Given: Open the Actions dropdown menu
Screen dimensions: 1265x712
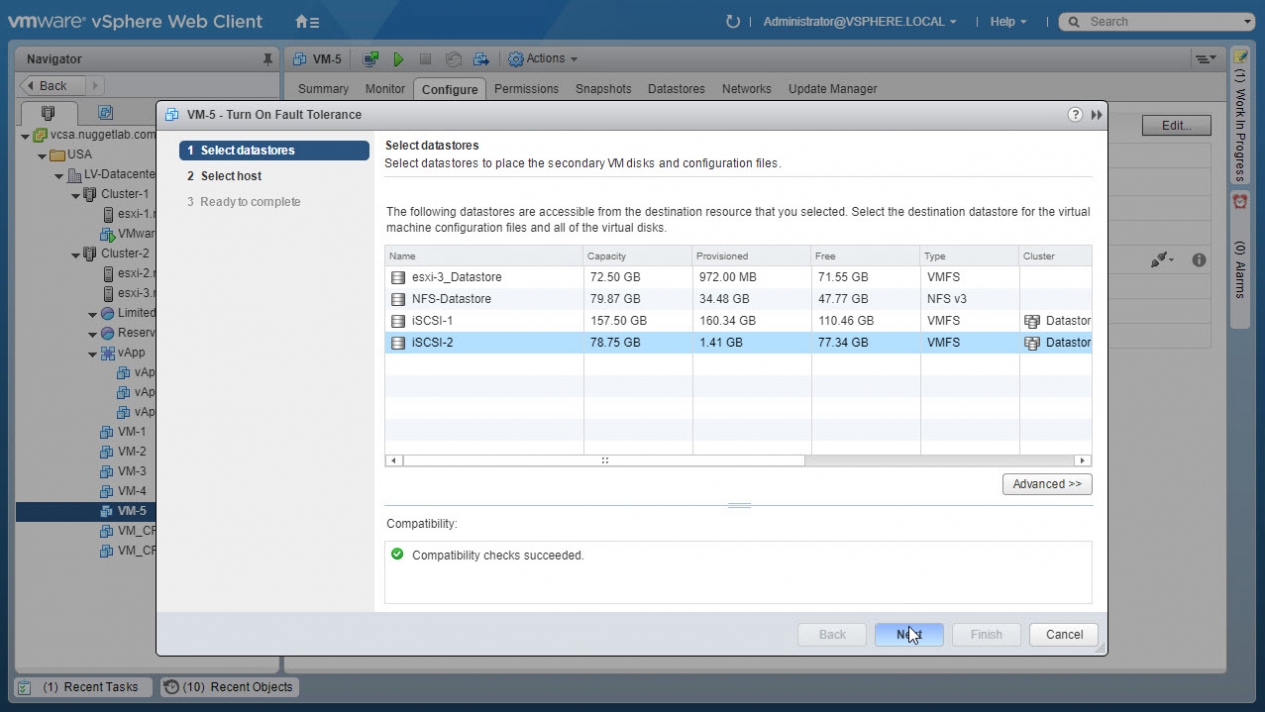Looking at the screenshot, I should pyautogui.click(x=543, y=59).
